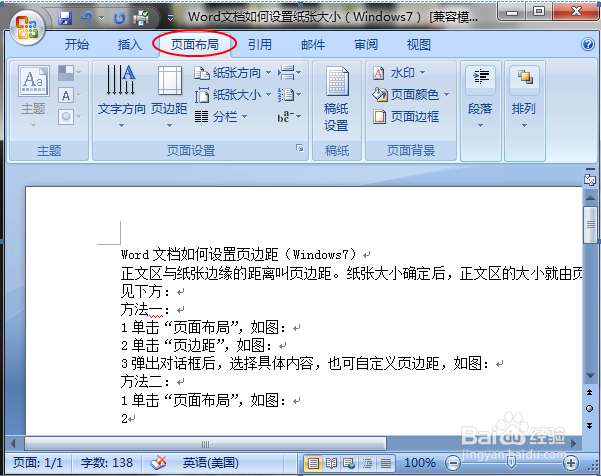Click the zoom out minus button
Viewport: 601px width, 476px height.
click(453, 463)
